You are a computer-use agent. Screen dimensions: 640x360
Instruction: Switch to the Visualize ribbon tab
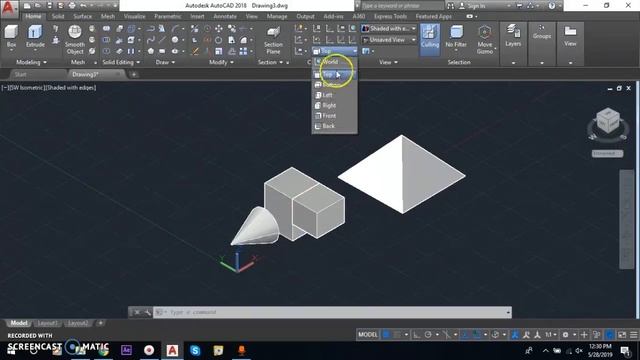(x=134, y=16)
